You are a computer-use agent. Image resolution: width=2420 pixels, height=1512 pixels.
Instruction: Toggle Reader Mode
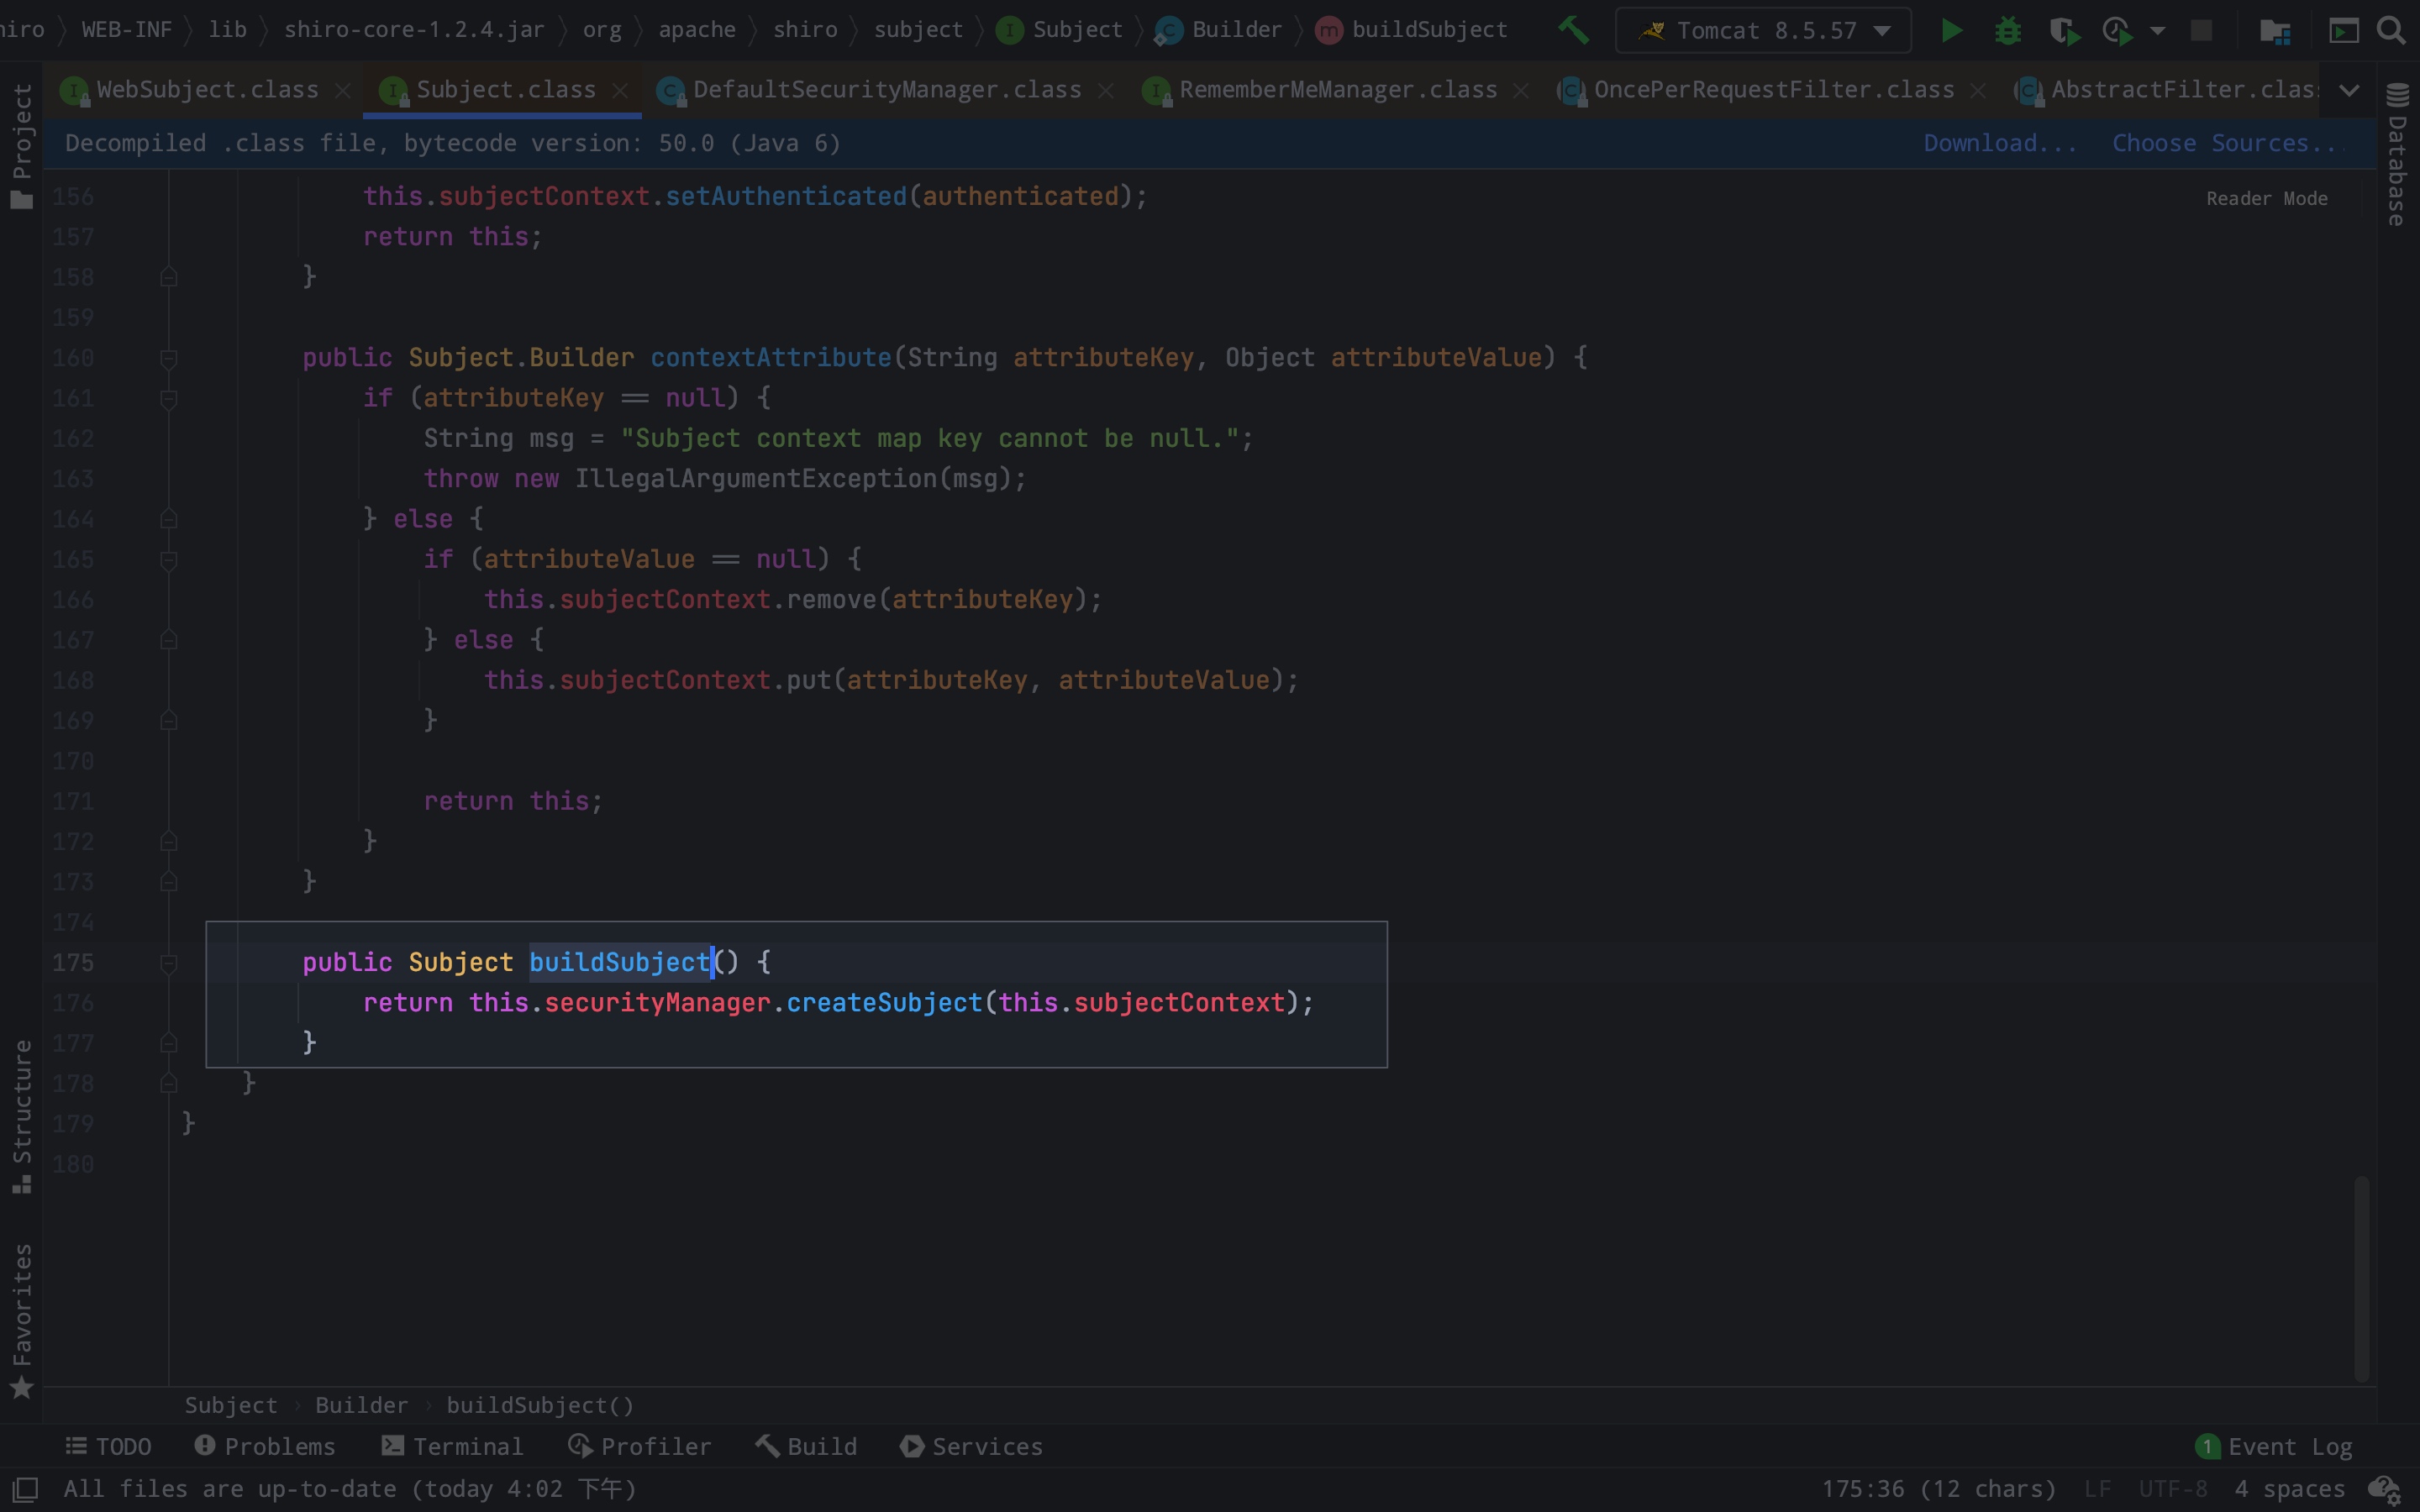2266,198
